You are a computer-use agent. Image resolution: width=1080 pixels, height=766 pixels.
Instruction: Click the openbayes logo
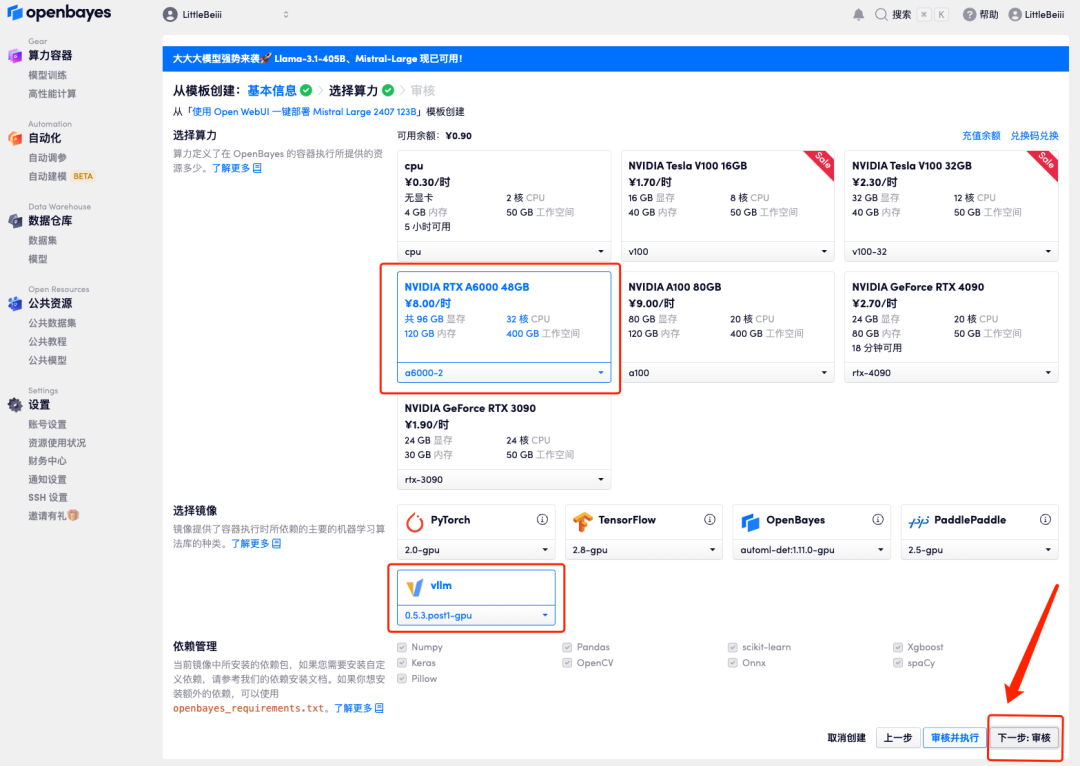click(x=59, y=13)
